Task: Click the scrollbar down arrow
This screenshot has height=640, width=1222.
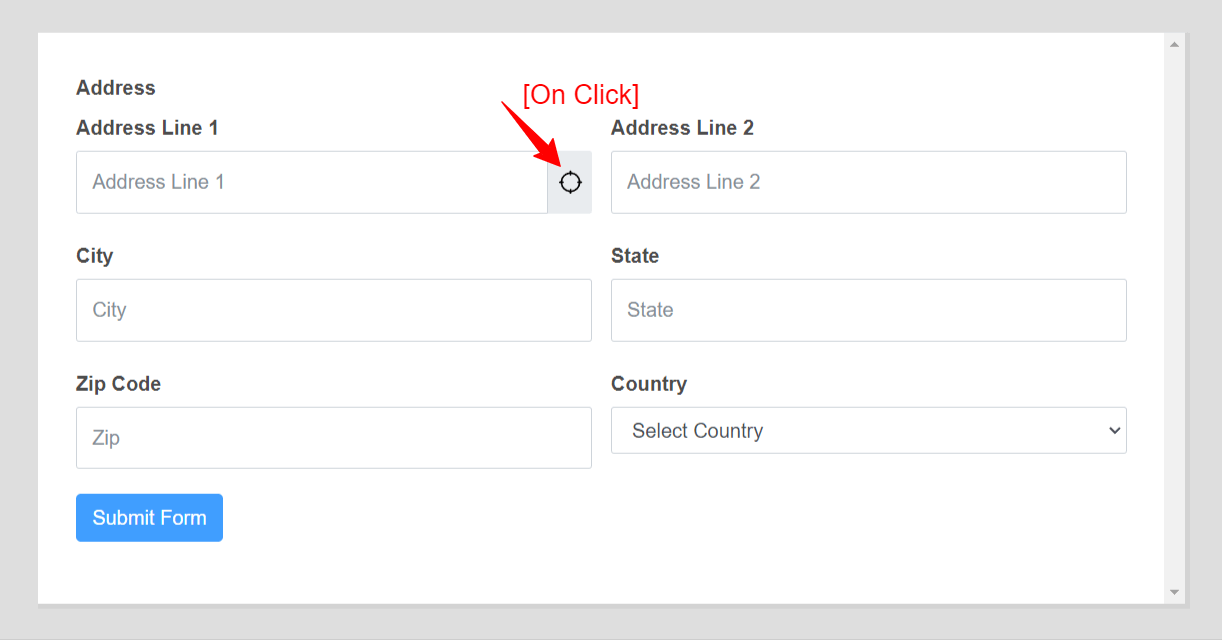Action: (x=1175, y=592)
